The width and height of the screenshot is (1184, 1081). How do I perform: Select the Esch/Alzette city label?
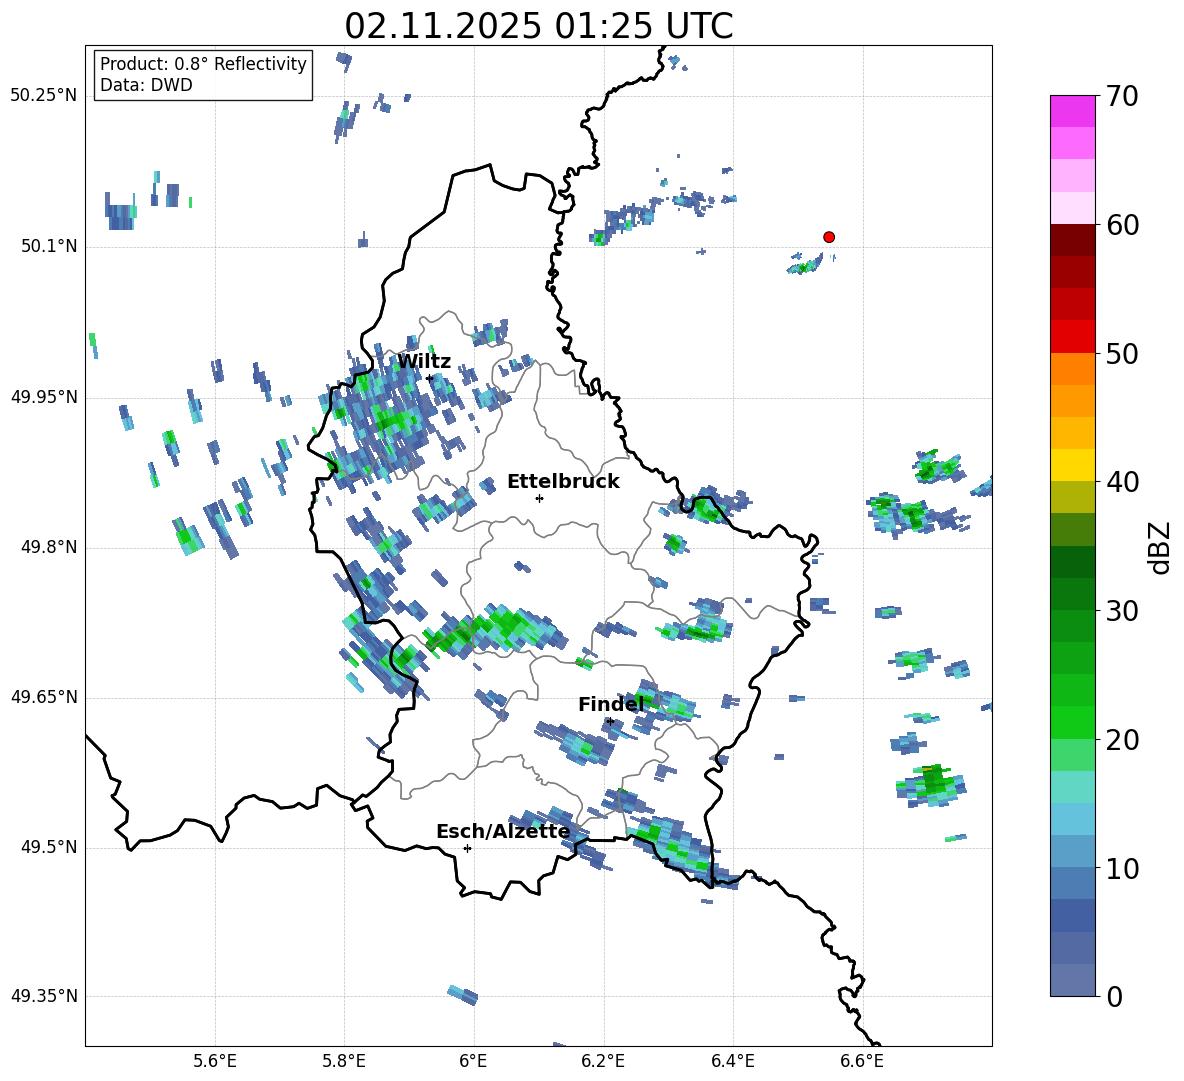(x=503, y=832)
